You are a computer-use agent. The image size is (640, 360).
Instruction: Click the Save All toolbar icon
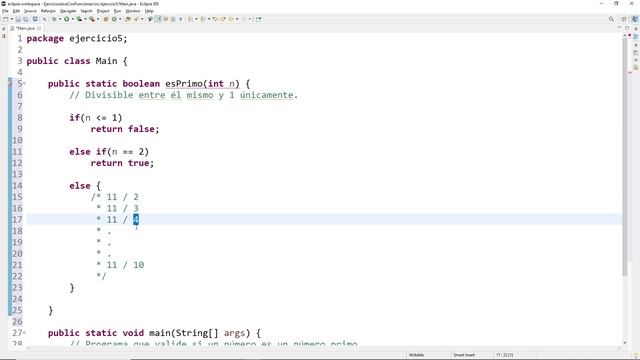click(26, 19)
